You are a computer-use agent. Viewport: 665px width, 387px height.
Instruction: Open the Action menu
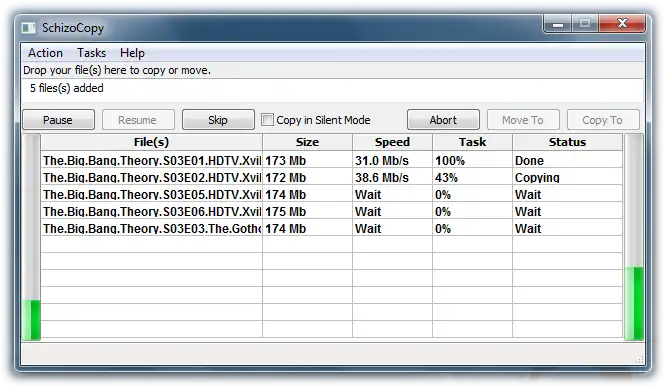tap(45, 53)
